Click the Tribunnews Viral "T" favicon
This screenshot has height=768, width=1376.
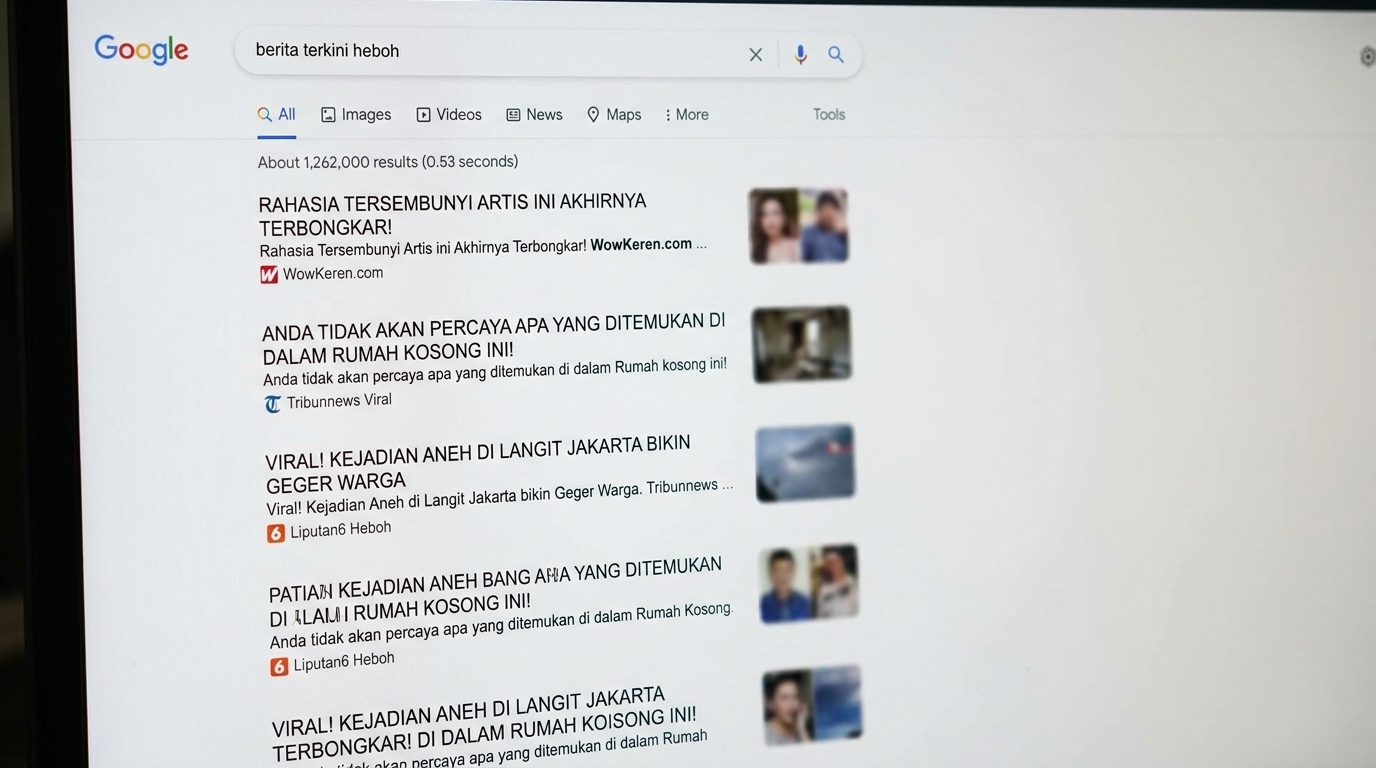click(273, 404)
